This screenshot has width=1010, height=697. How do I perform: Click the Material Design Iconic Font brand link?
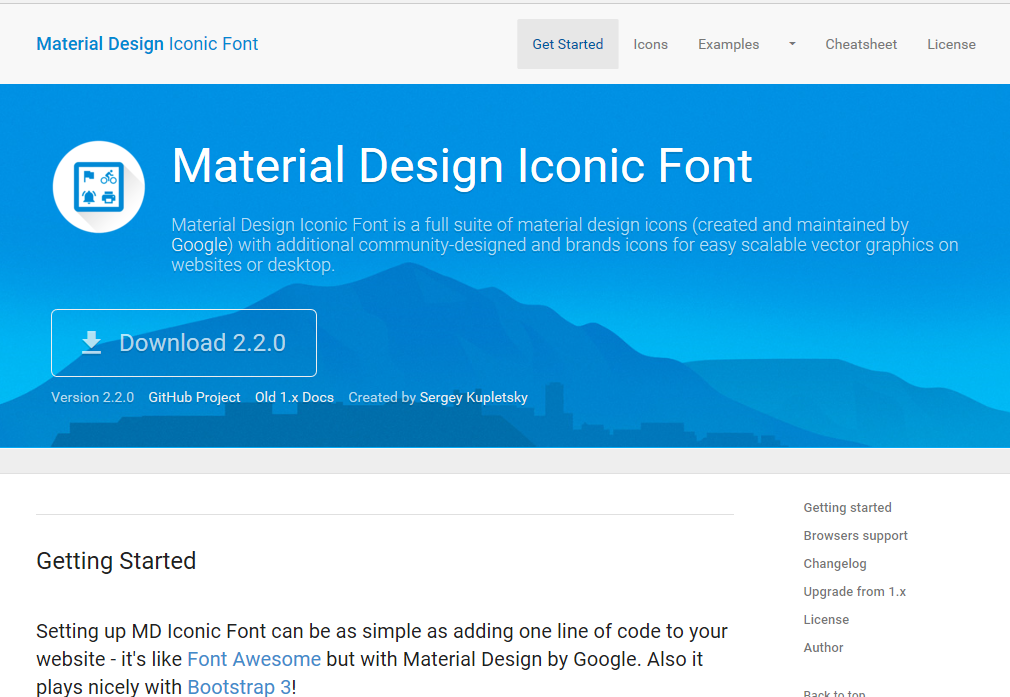pyautogui.click(x=147, y=44)
